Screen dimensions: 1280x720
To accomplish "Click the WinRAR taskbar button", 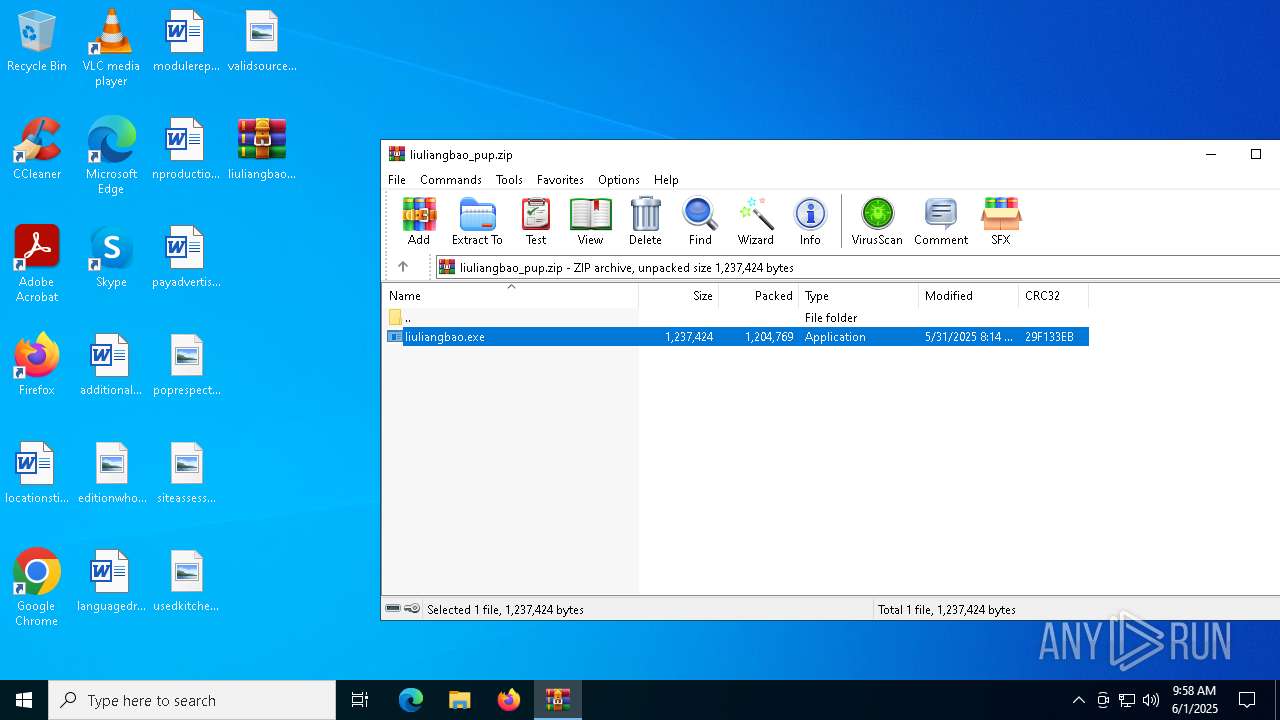I will (x=558, y=700).
